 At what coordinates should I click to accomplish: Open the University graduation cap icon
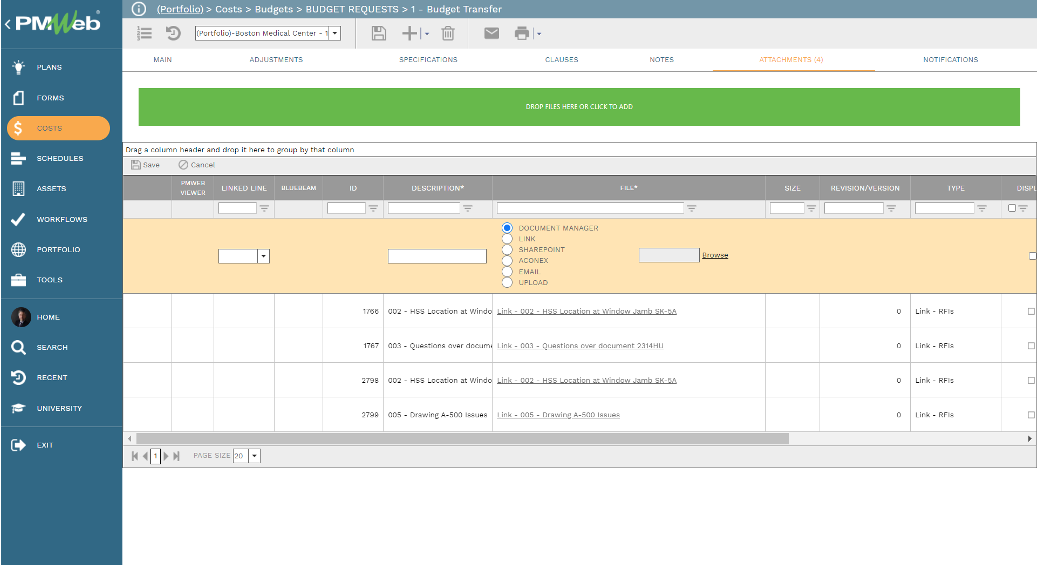click(x=19, y=408)
